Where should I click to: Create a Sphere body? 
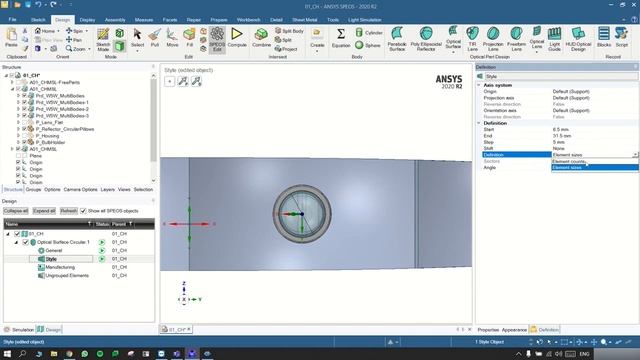point(368,45)
